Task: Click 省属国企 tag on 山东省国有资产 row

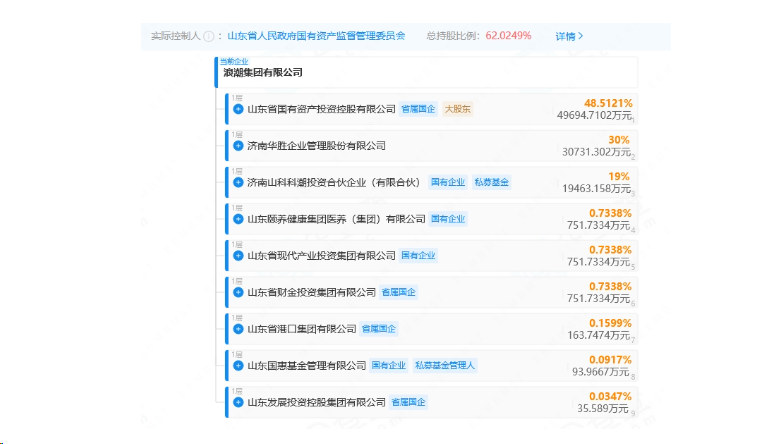Action: click(418, 109)
